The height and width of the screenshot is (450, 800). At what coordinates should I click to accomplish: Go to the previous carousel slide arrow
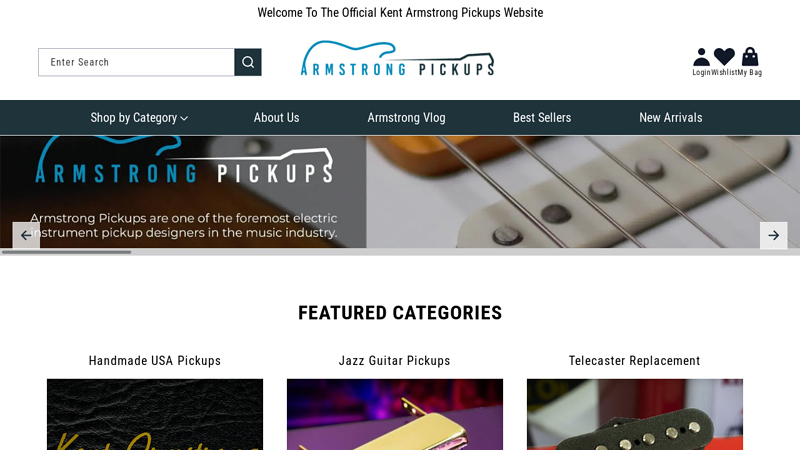tap(26, 235)
